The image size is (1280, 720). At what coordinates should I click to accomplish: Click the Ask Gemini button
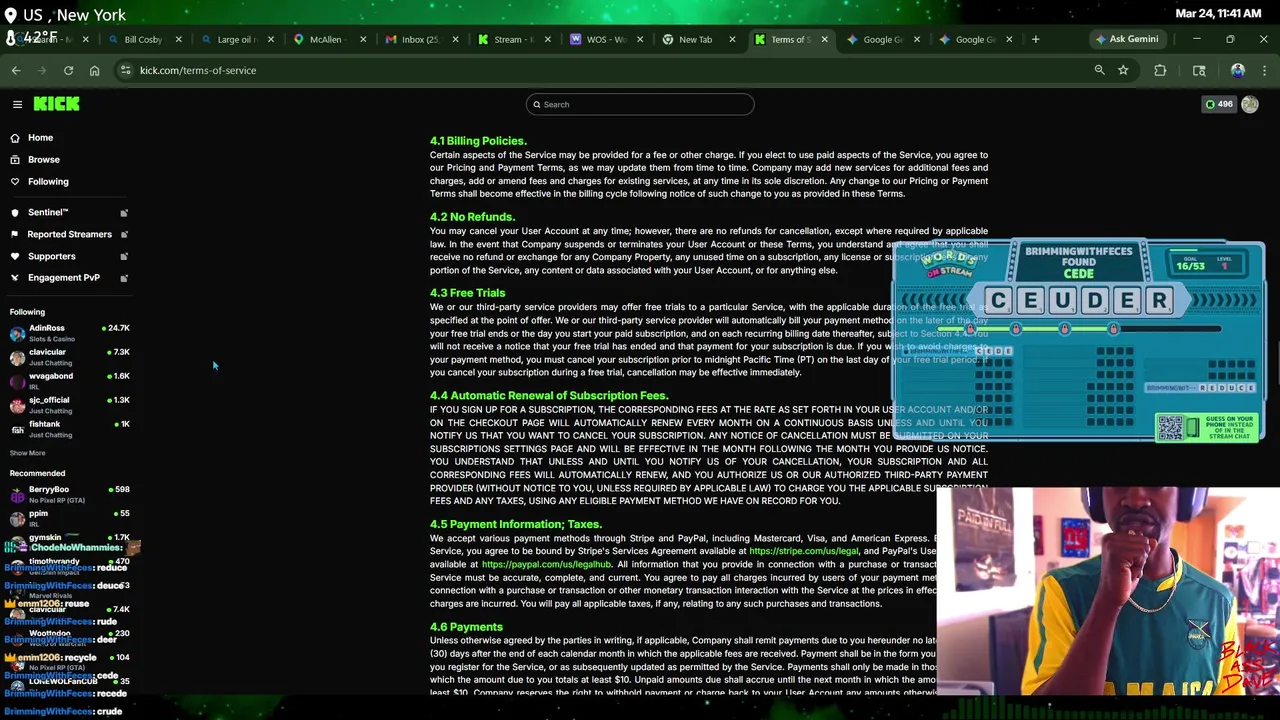coord(1127,39)
